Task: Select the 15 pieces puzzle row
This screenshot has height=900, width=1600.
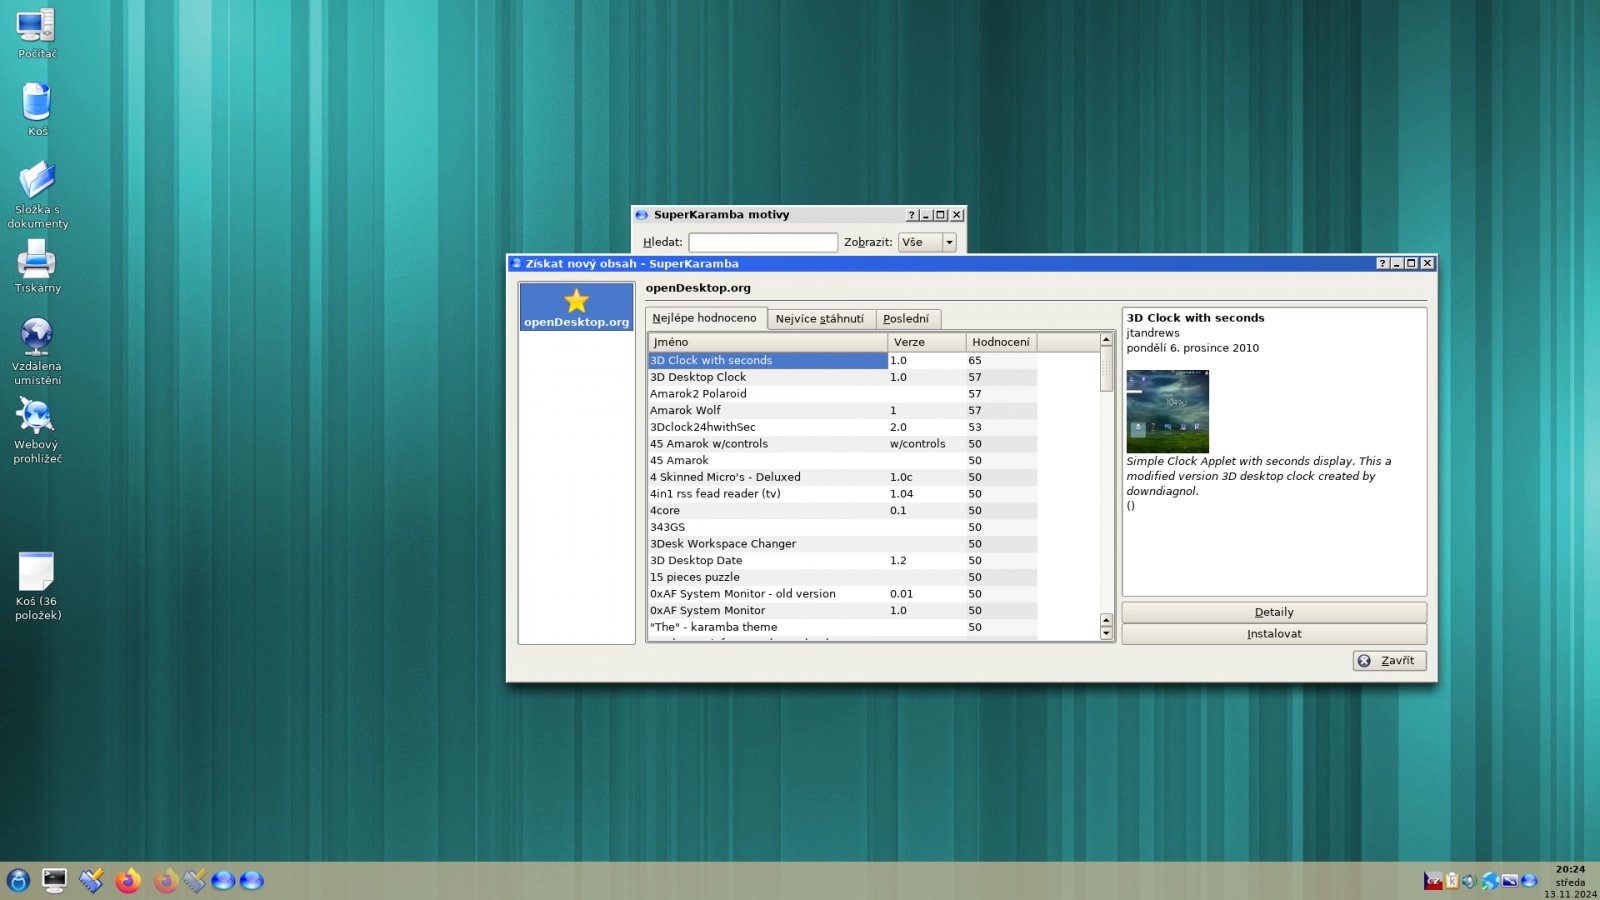Action: pos(842,577)
